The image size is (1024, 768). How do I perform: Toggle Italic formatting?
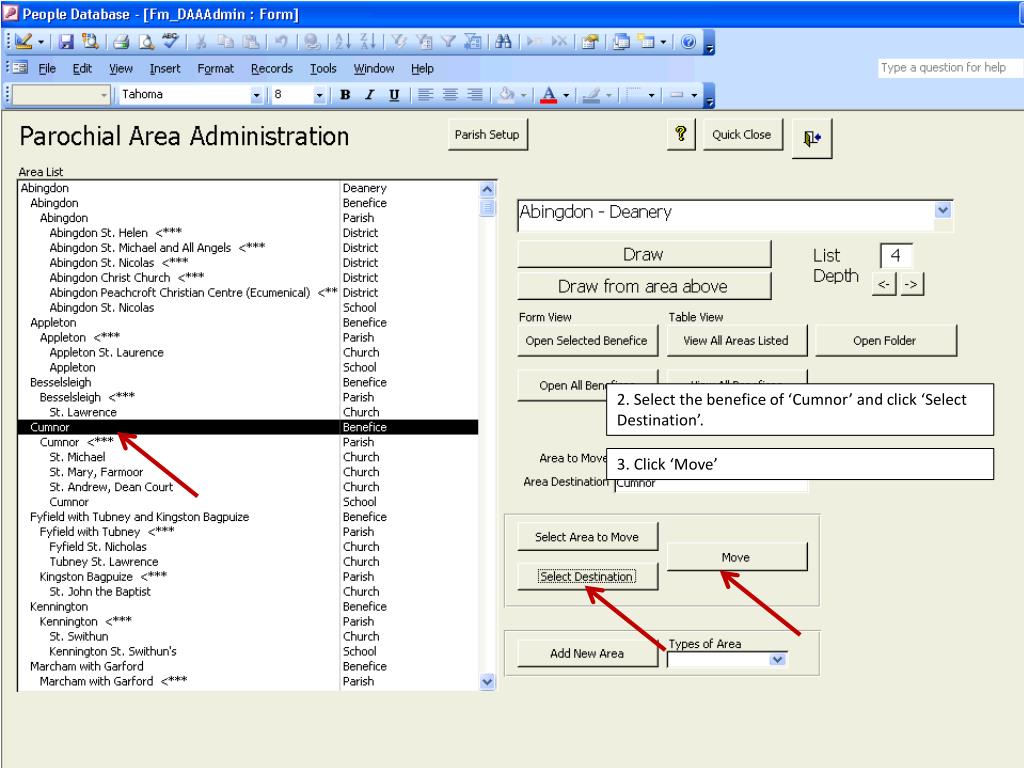(370, 95)
